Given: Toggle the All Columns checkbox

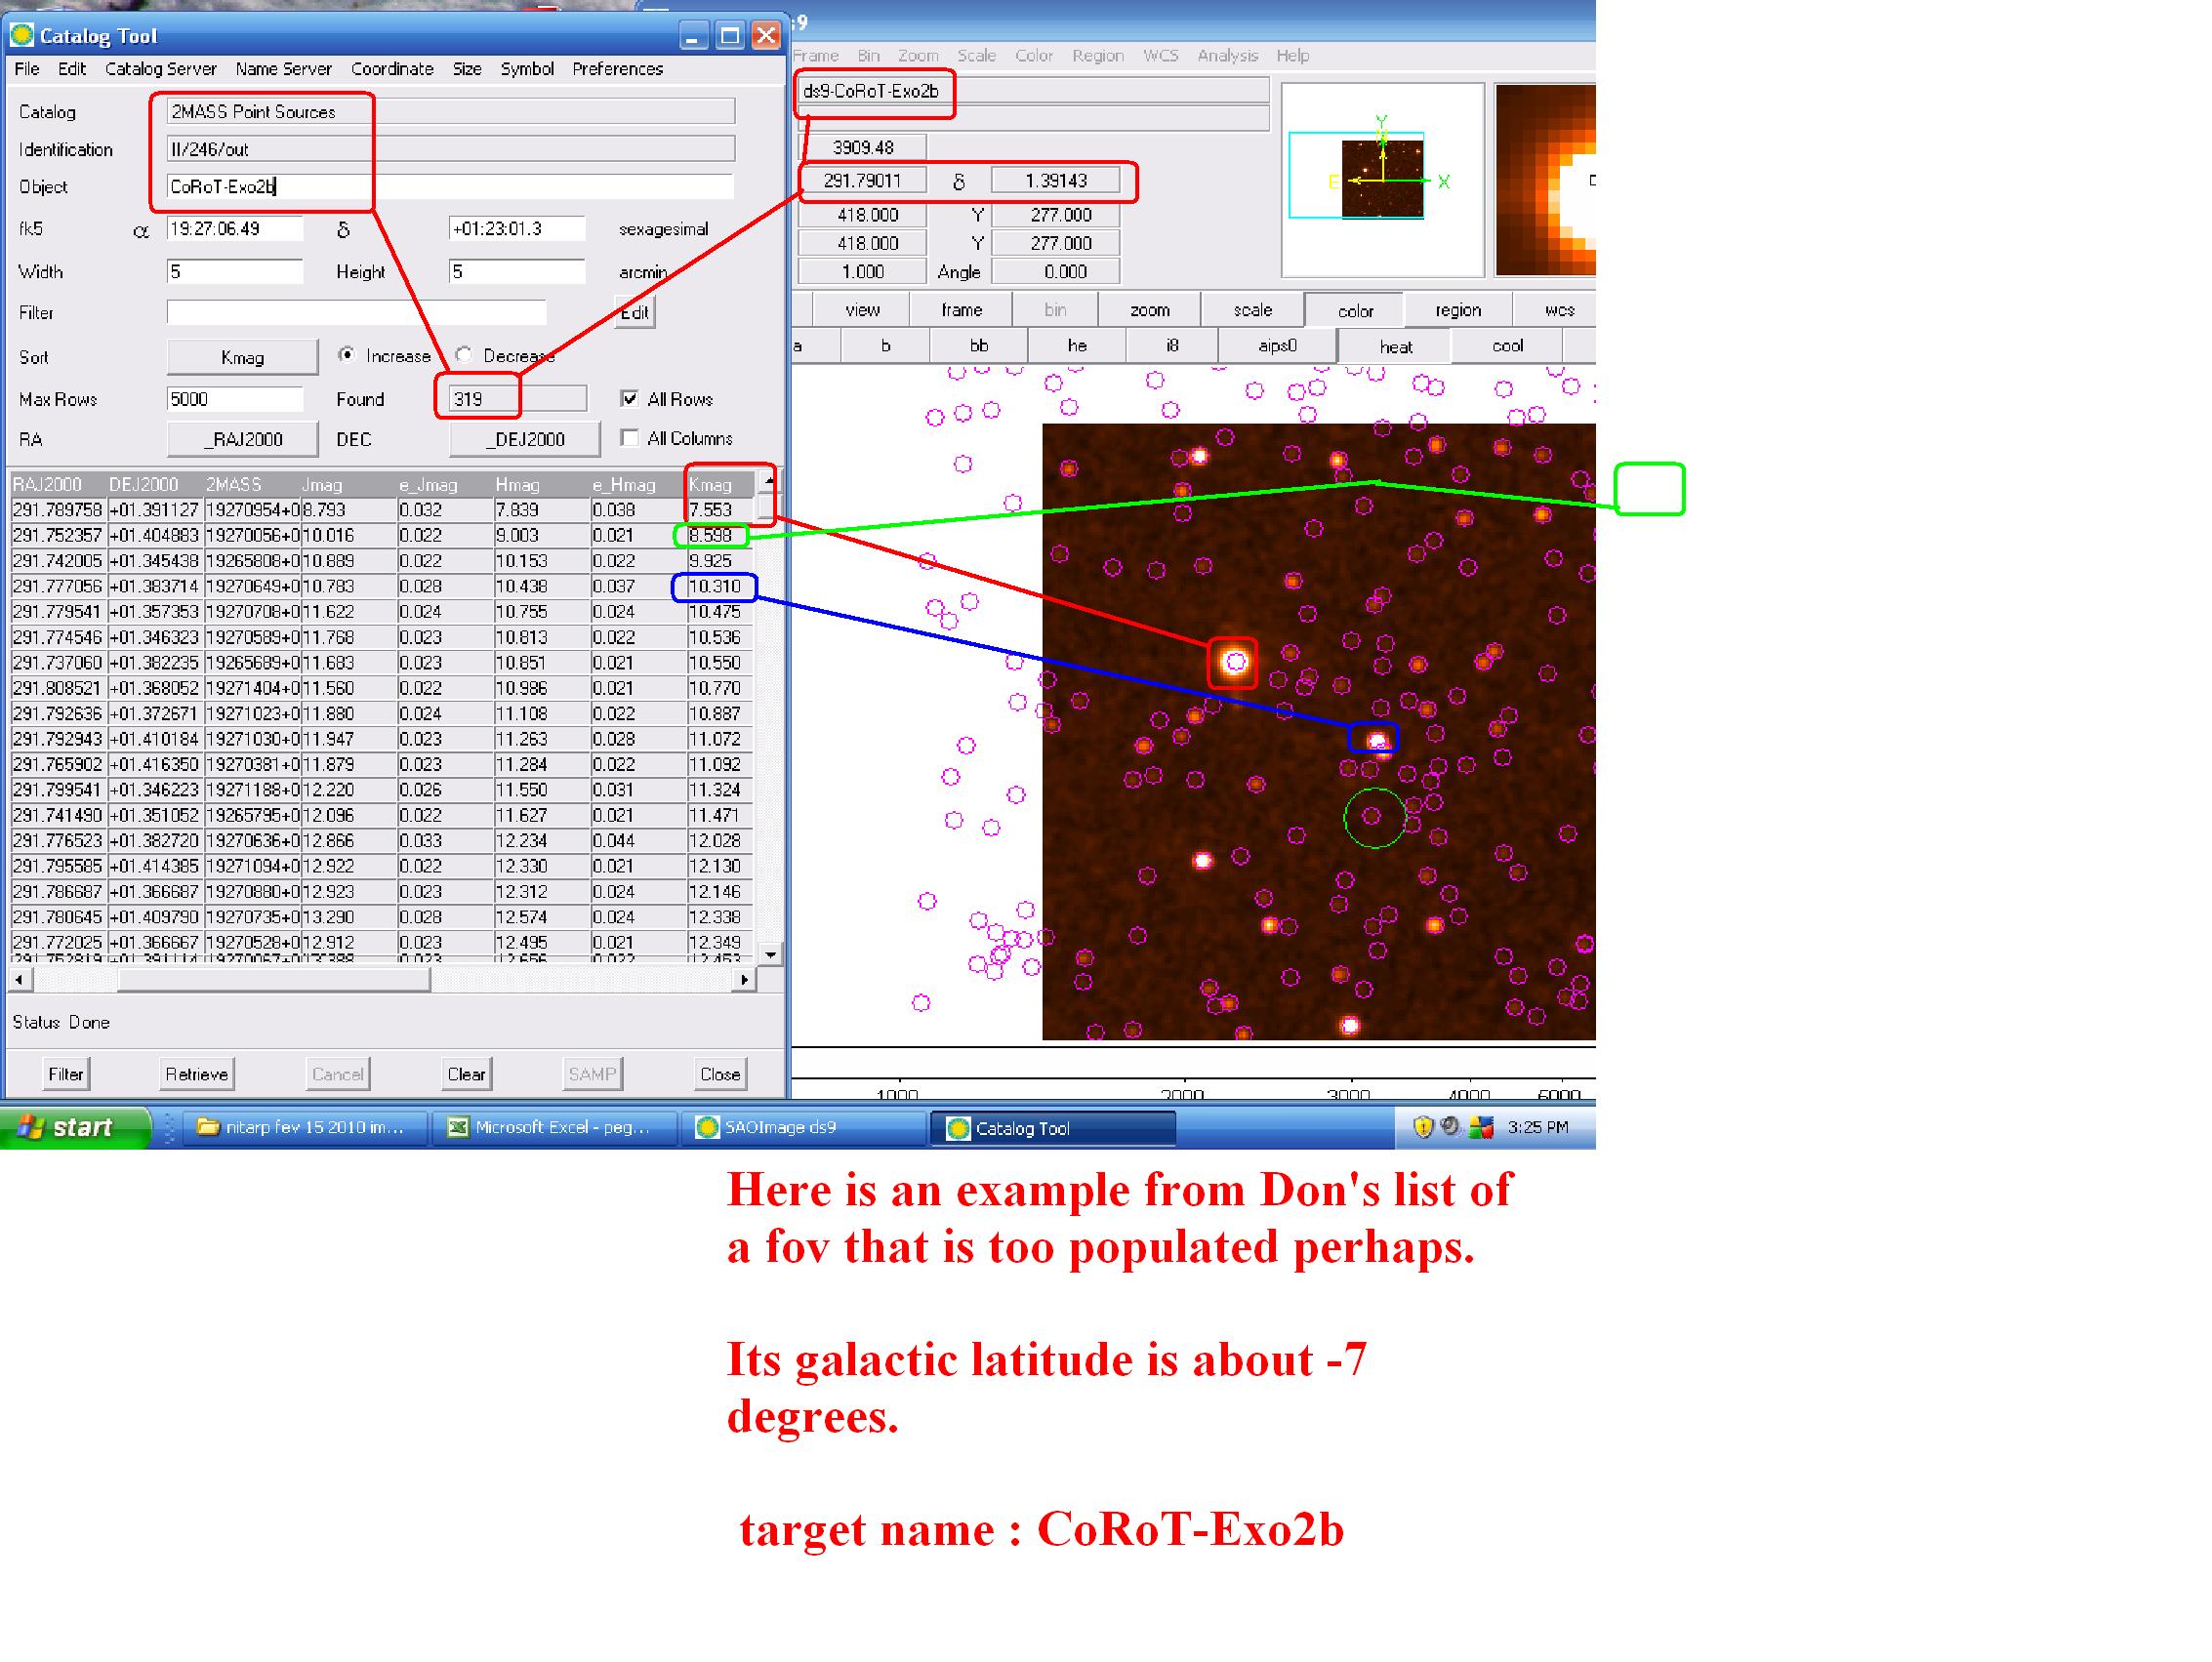Looking at the screenshot, I should point(629,438).
